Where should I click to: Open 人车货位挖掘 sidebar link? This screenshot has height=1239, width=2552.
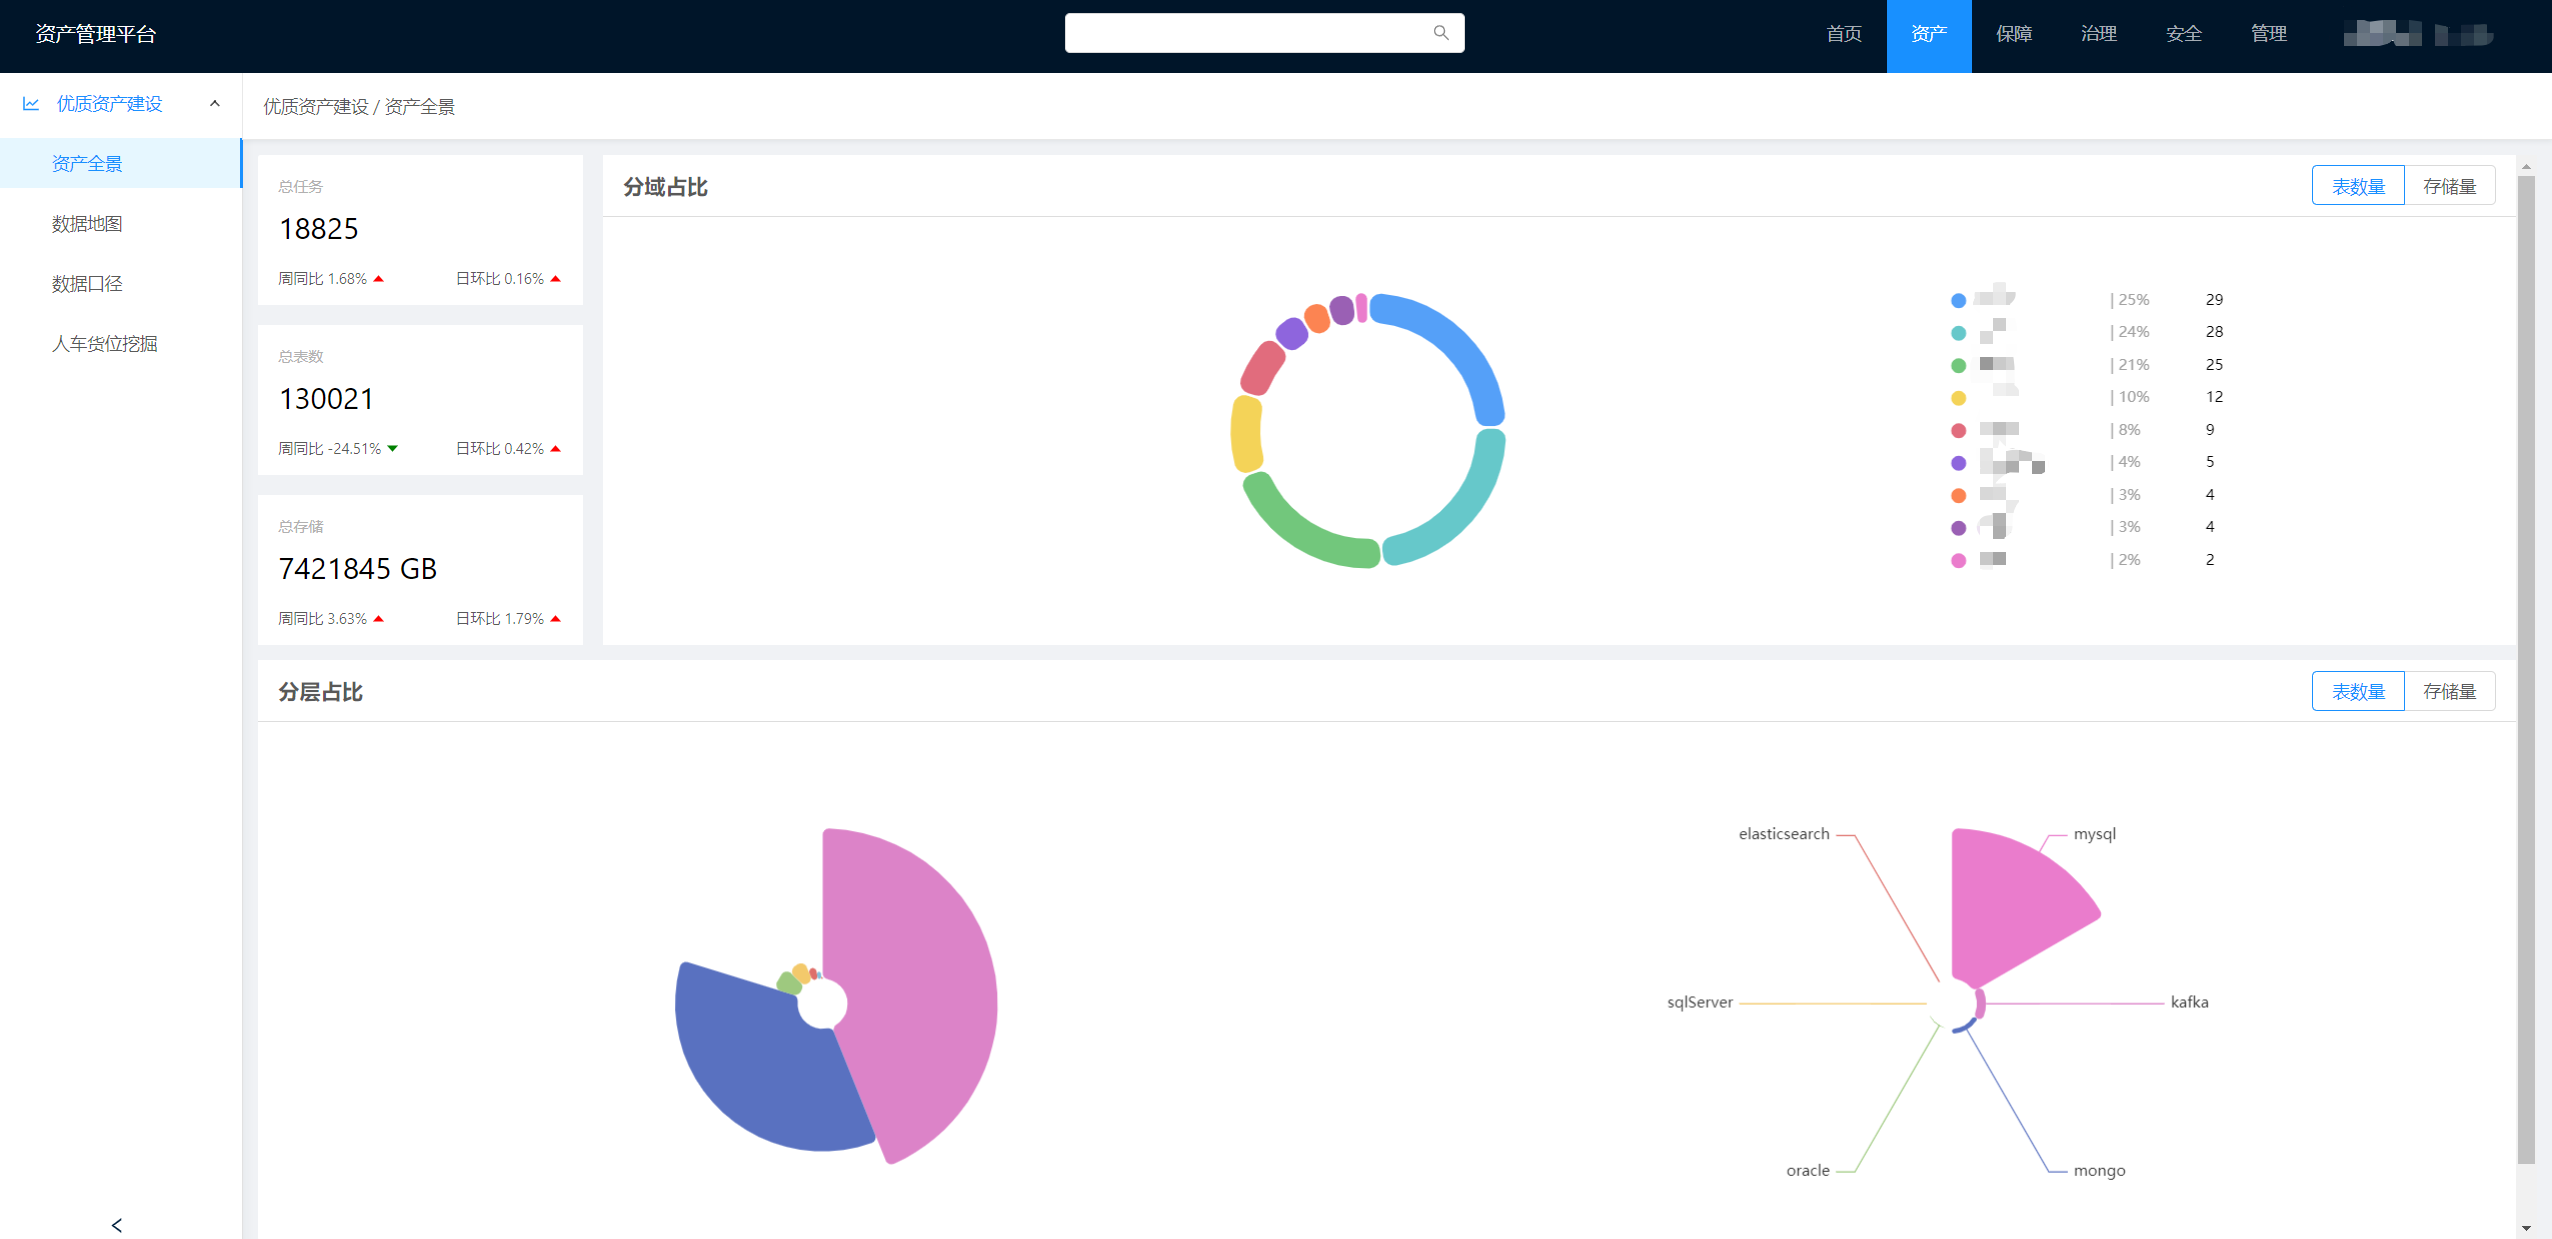[x=104, y=344]
